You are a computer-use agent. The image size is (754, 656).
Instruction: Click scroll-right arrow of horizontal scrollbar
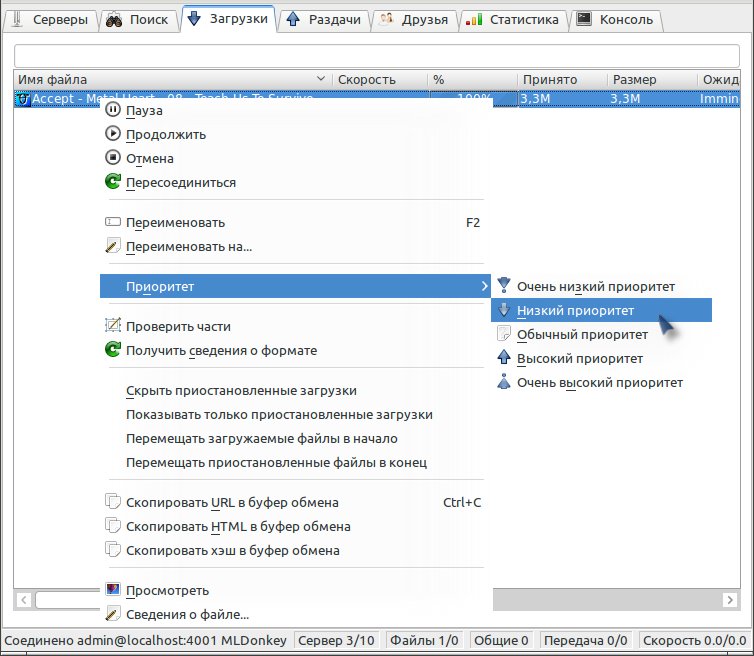(x=730, y=599)
